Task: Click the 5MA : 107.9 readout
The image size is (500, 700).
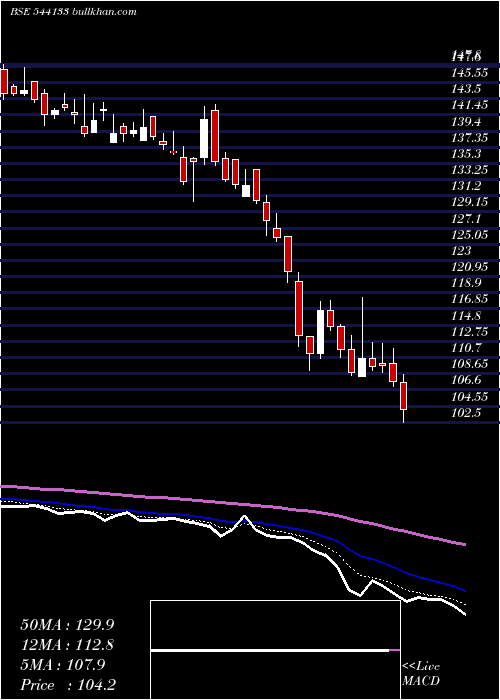Action: click(x=63, y=665)
